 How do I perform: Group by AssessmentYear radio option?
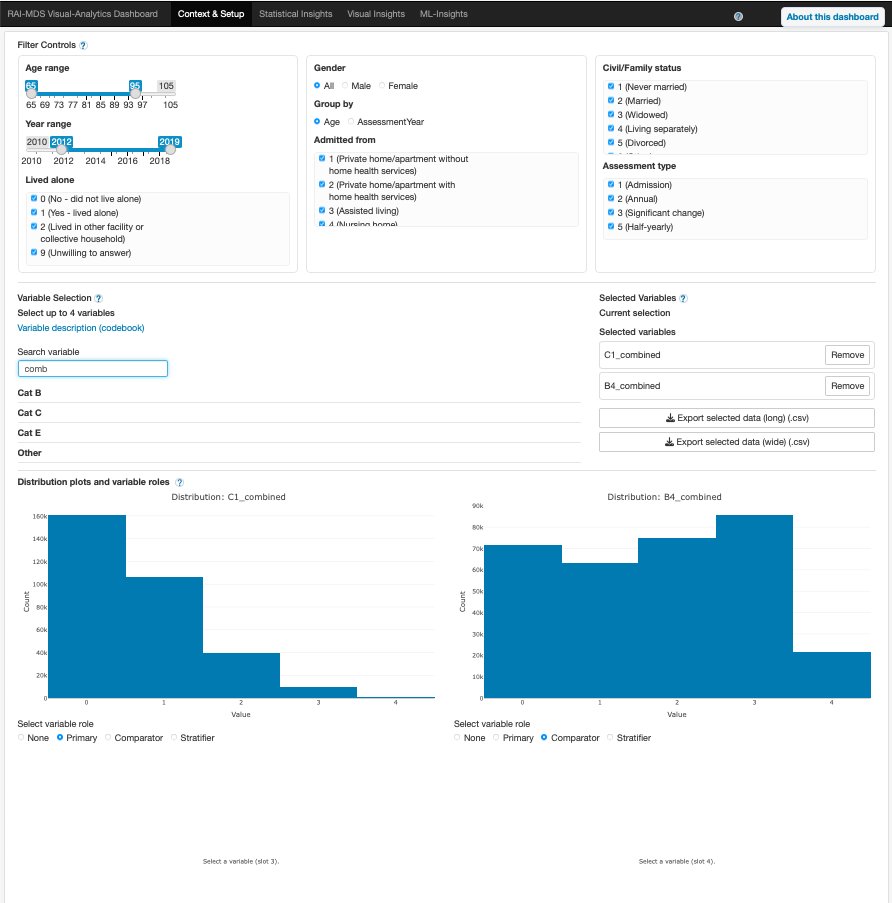(x=351, y=122)
